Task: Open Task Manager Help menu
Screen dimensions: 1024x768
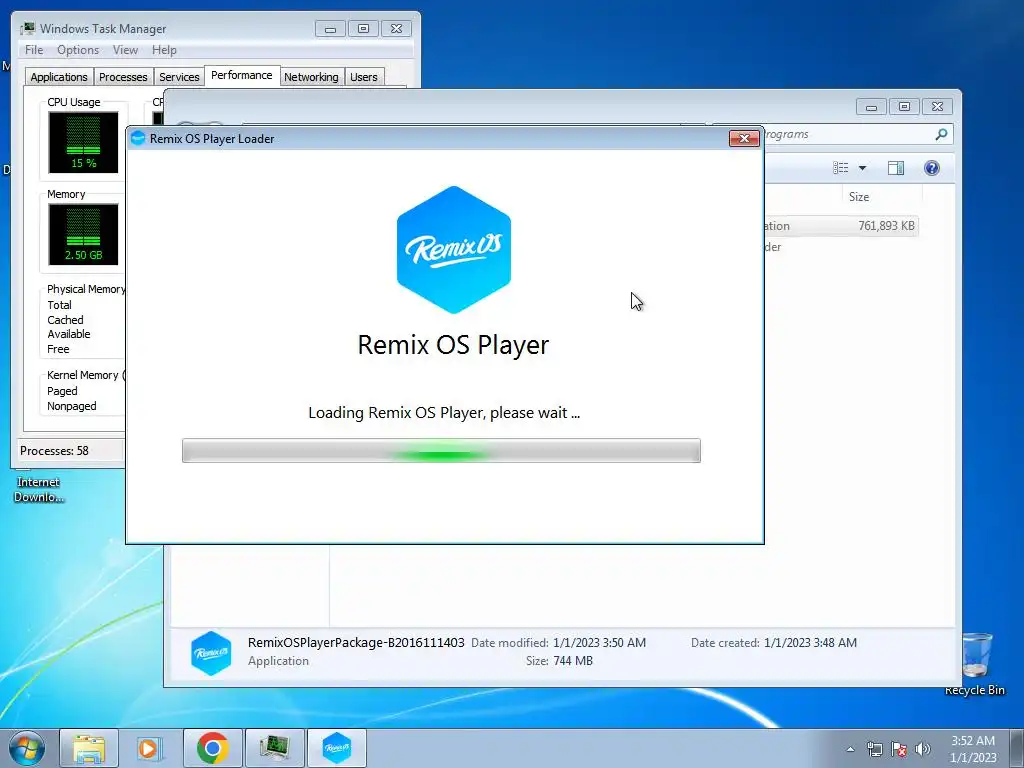Action: coord(164,50)
